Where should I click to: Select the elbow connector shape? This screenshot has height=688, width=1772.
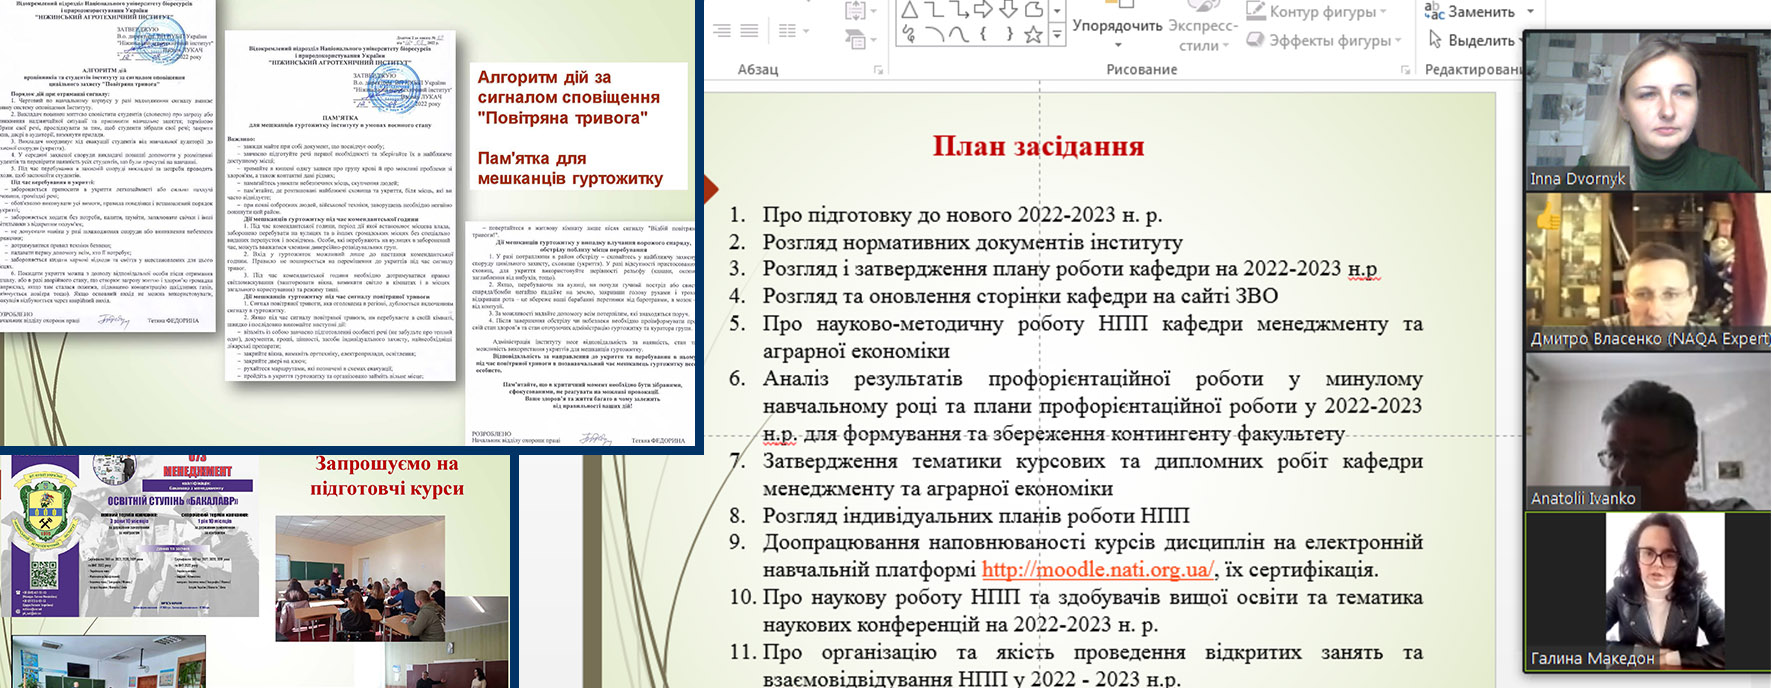point(934,10)
